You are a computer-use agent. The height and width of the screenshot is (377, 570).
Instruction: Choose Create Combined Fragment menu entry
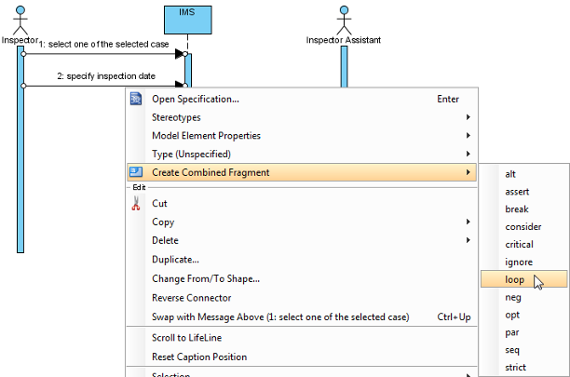[302, 172]
